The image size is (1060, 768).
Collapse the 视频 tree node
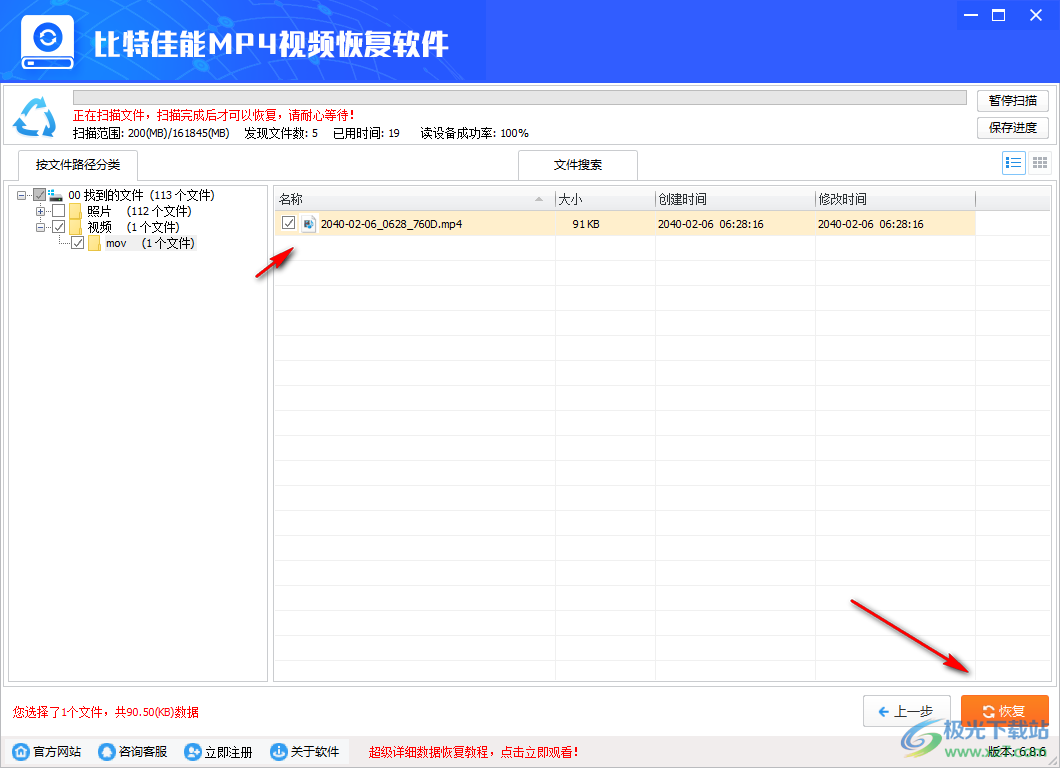pyautogui.click(x=41, y=227)
